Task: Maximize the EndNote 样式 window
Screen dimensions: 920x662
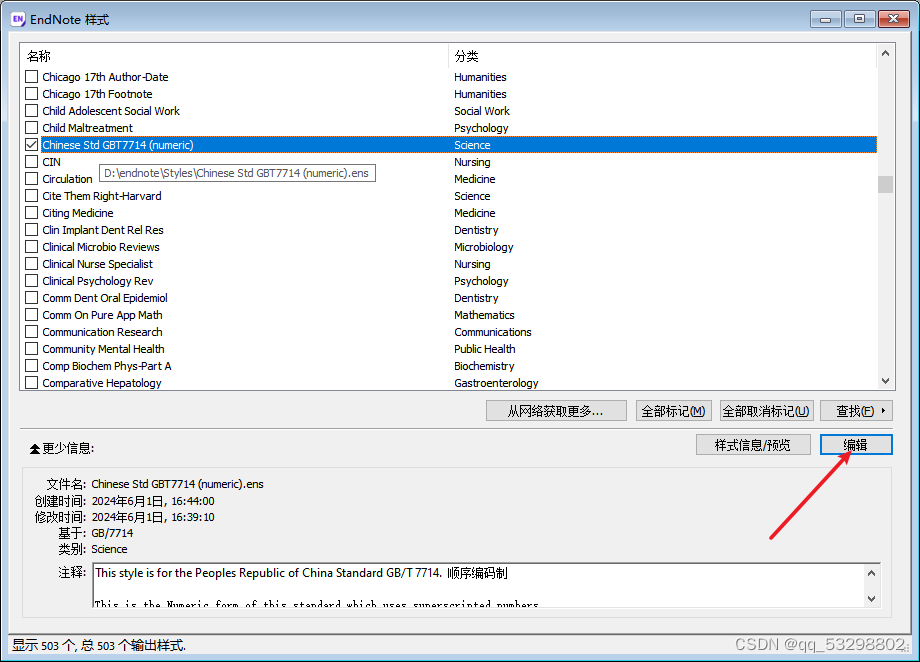Action: 860,19
